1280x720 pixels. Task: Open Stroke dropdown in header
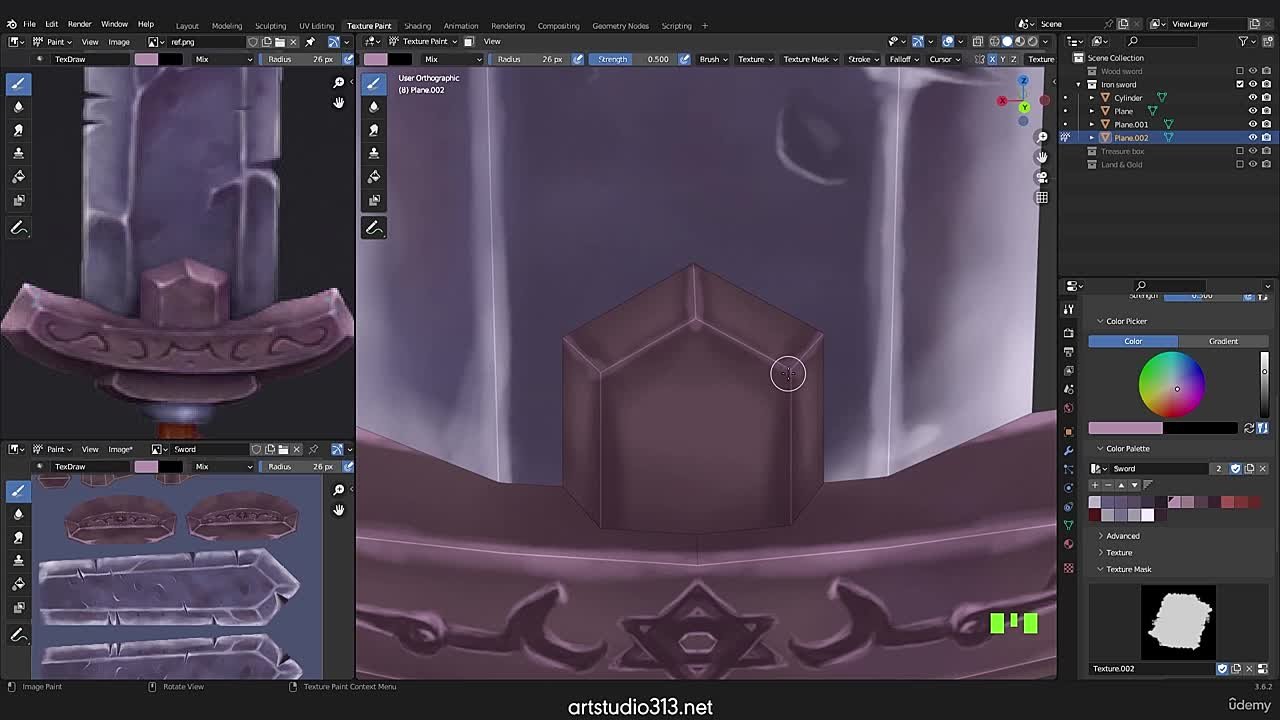coord(861,59)
